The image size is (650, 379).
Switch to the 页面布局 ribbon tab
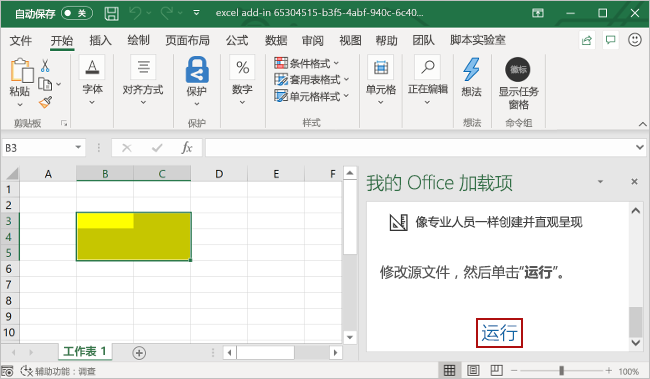[x=187, y=40]
